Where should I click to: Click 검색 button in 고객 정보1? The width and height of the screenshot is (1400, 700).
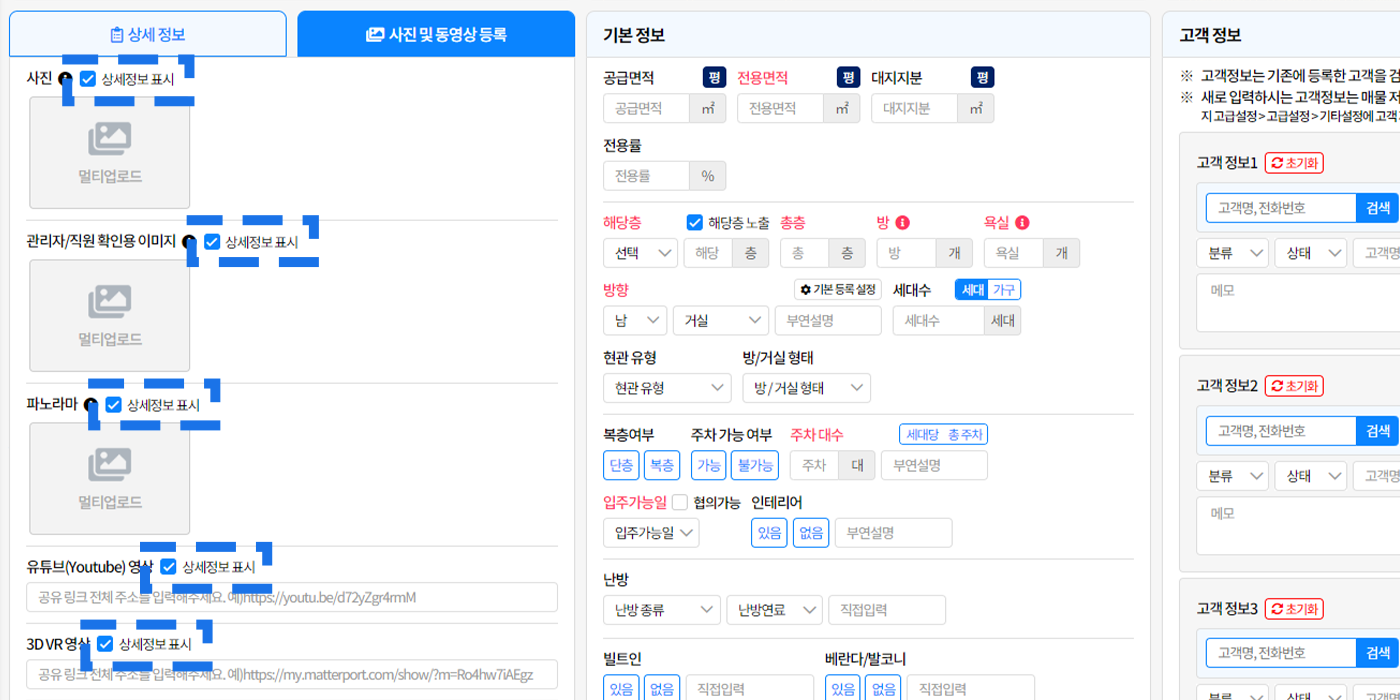point(1377,208)
